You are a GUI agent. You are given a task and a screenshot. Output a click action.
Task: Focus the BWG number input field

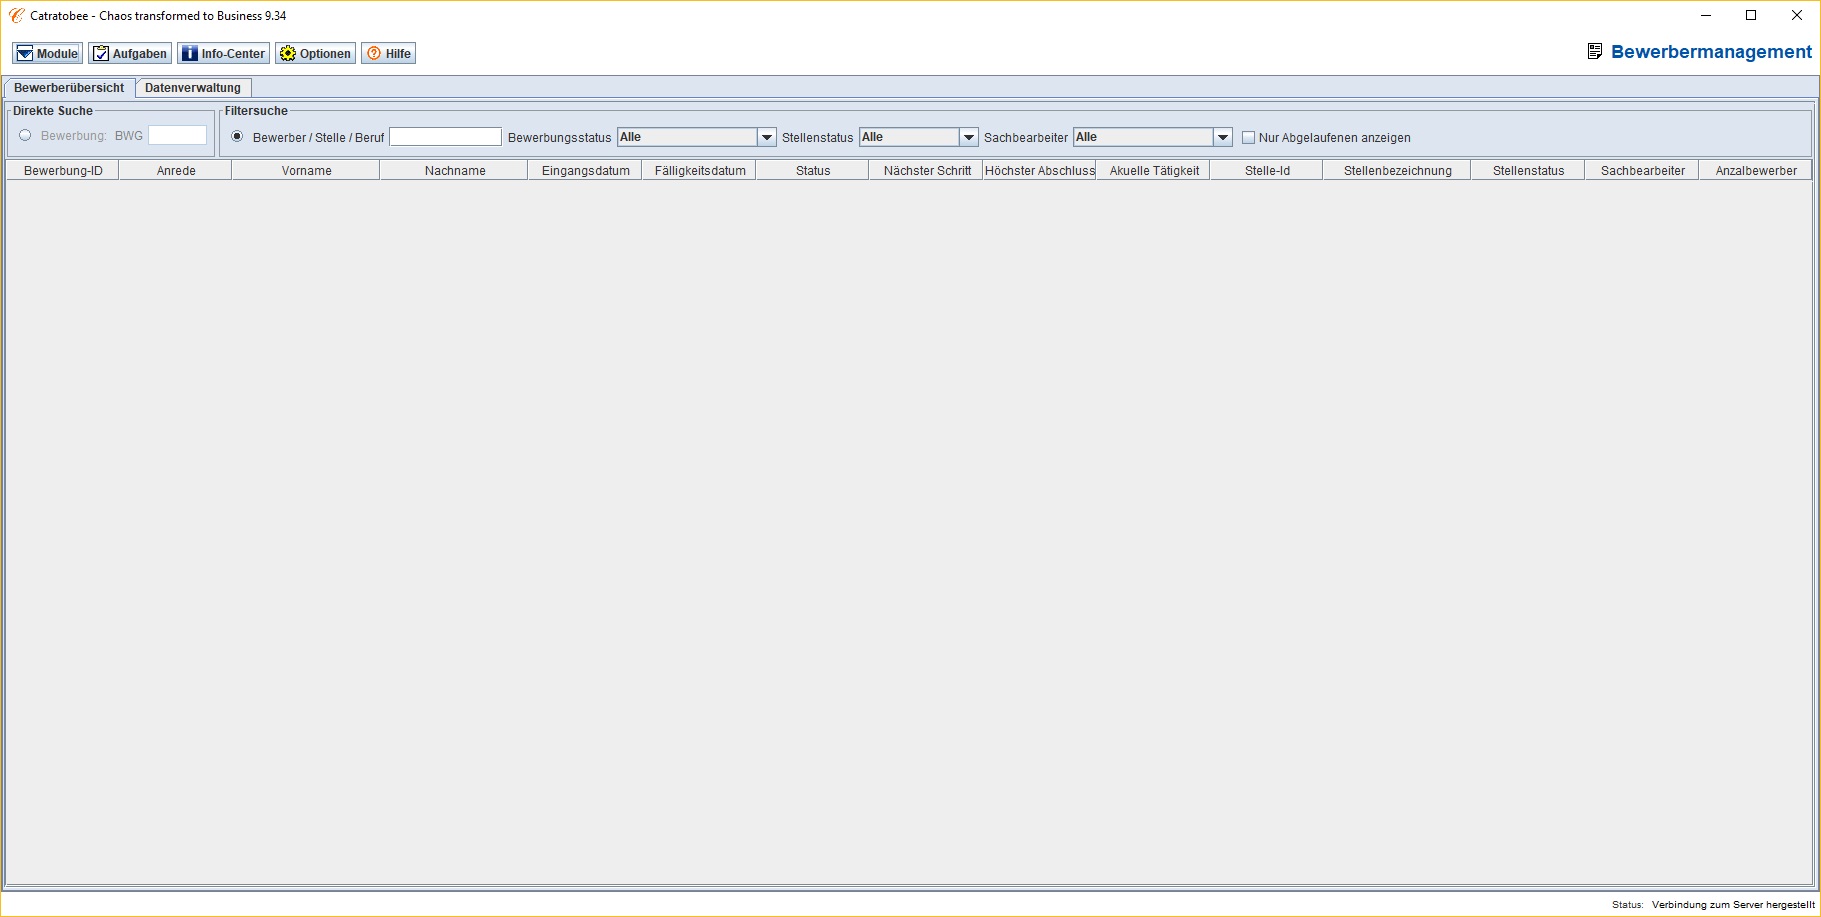[177, 136]
